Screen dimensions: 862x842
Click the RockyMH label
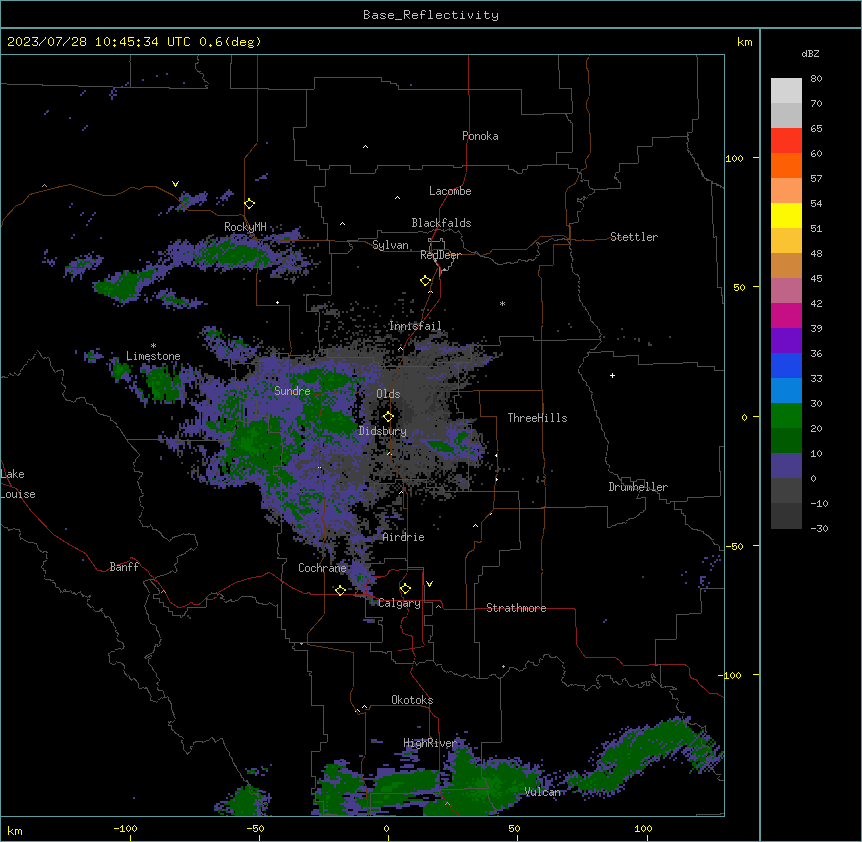point(245,227)
